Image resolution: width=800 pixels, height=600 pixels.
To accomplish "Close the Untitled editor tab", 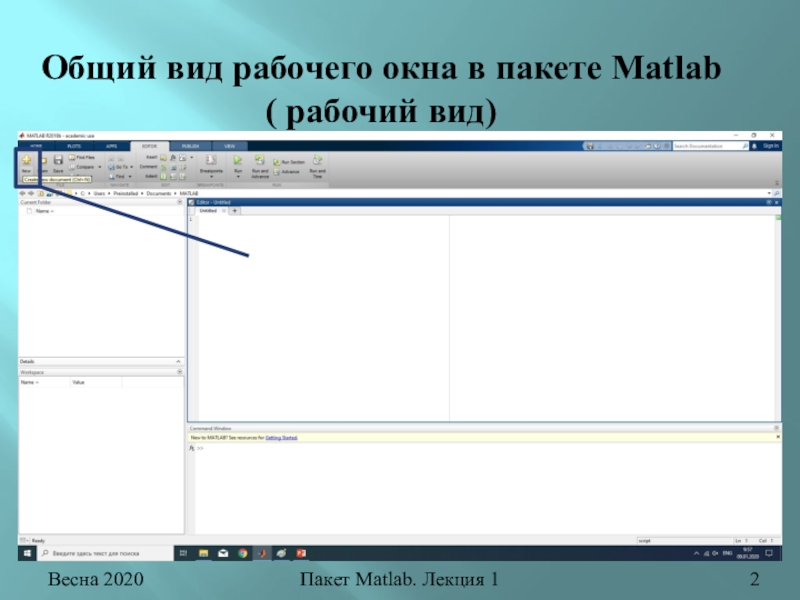I will tap(223, 211).
